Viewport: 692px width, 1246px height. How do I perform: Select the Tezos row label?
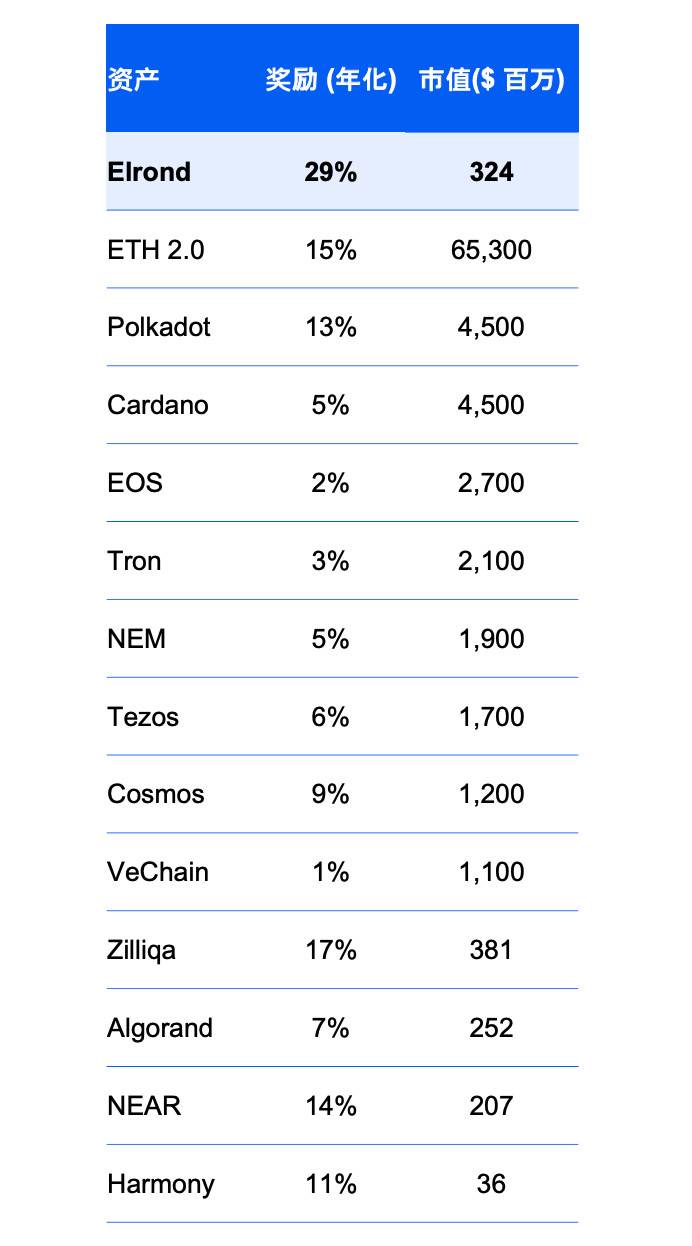pos(143,717)
